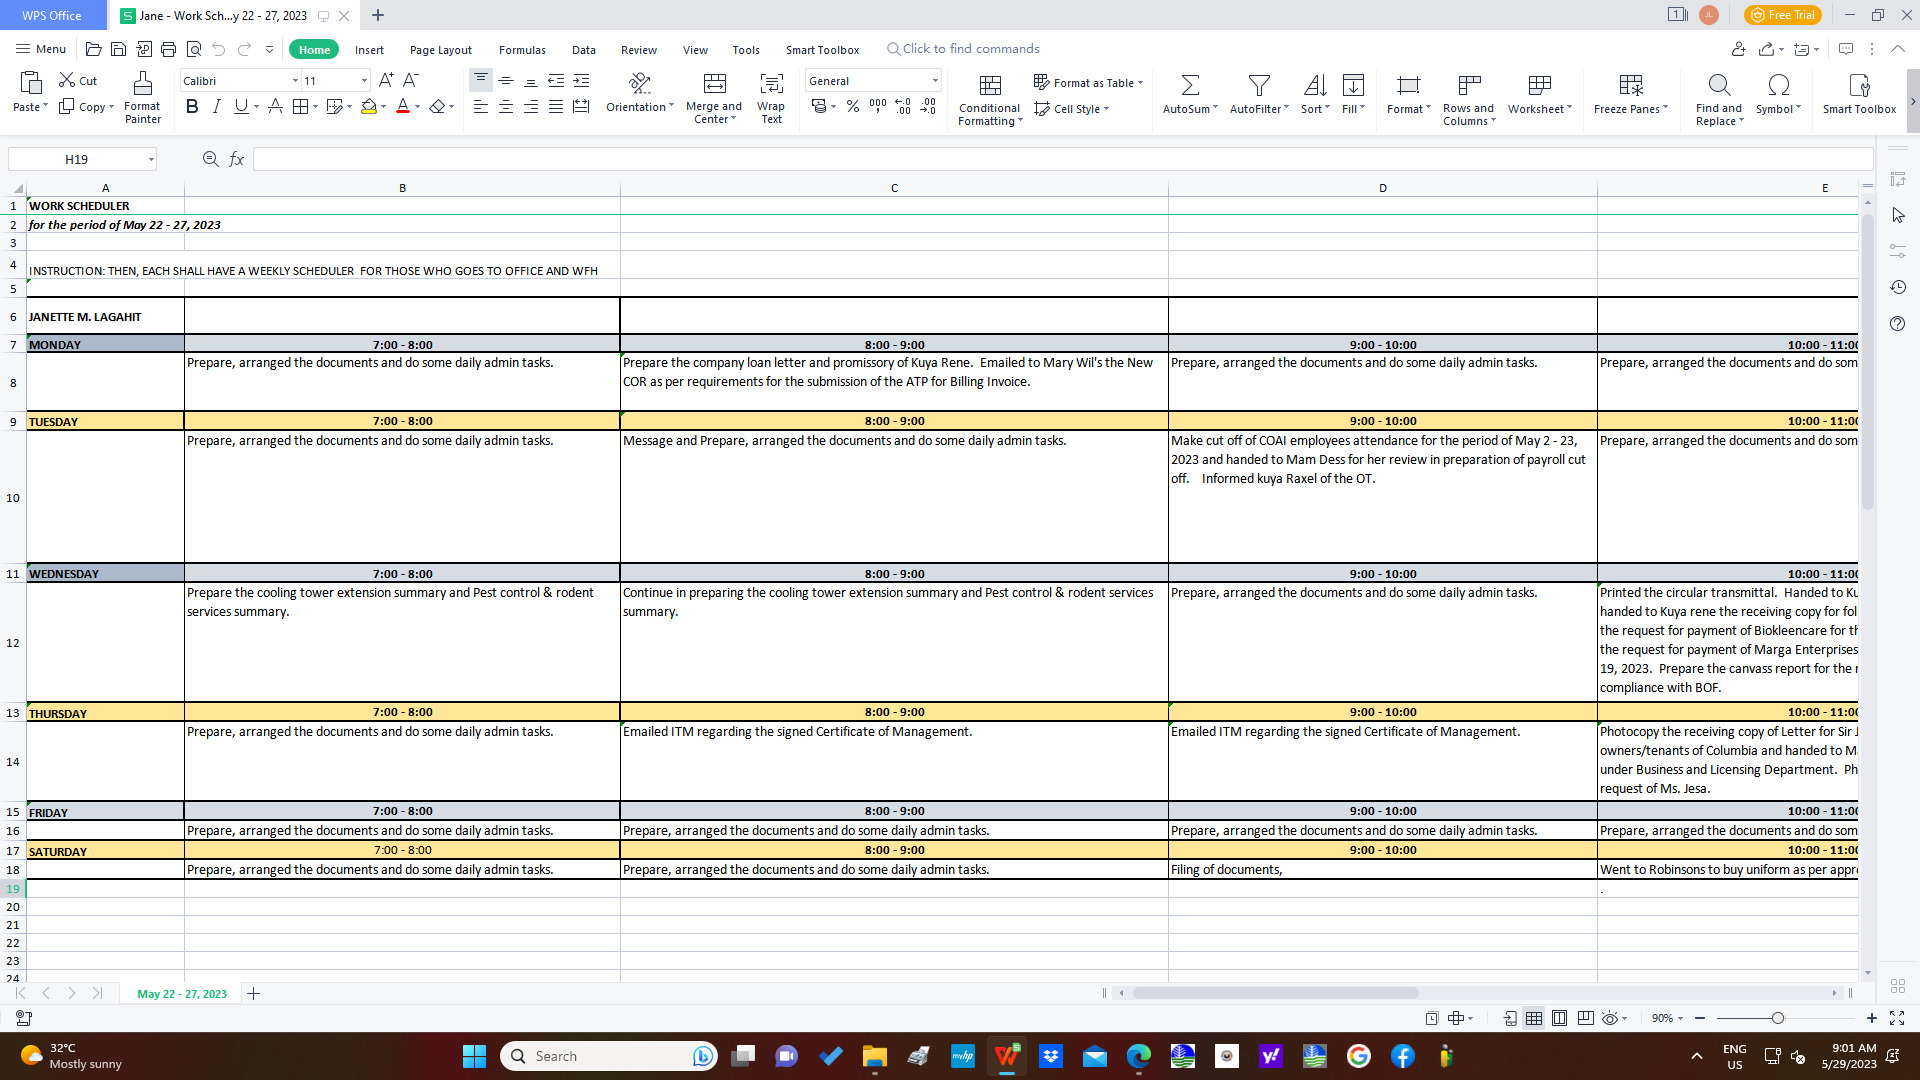
Task: Expand the Name Box cell reference dropdown
Action: pos(151,159)
